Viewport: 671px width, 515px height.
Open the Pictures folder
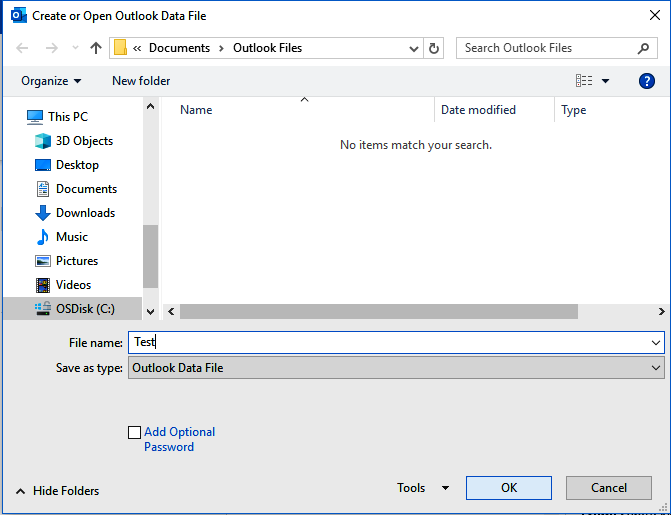tap(66, 261)
